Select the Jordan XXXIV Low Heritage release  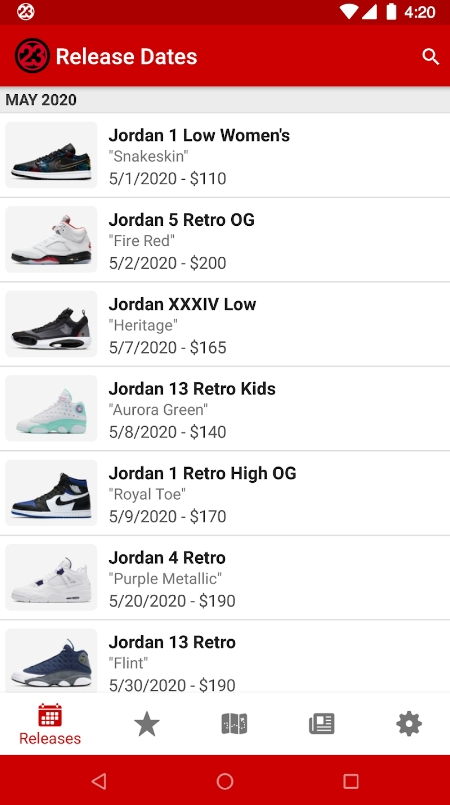[225, 324]
